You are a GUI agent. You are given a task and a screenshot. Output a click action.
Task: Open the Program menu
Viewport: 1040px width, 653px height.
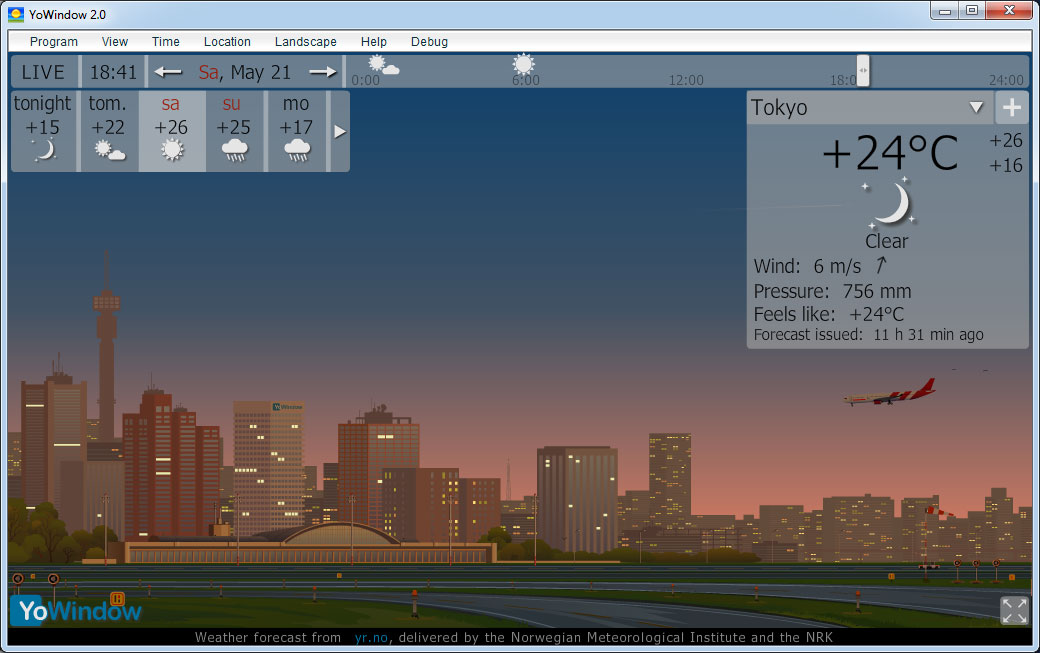tap(54, 42)
